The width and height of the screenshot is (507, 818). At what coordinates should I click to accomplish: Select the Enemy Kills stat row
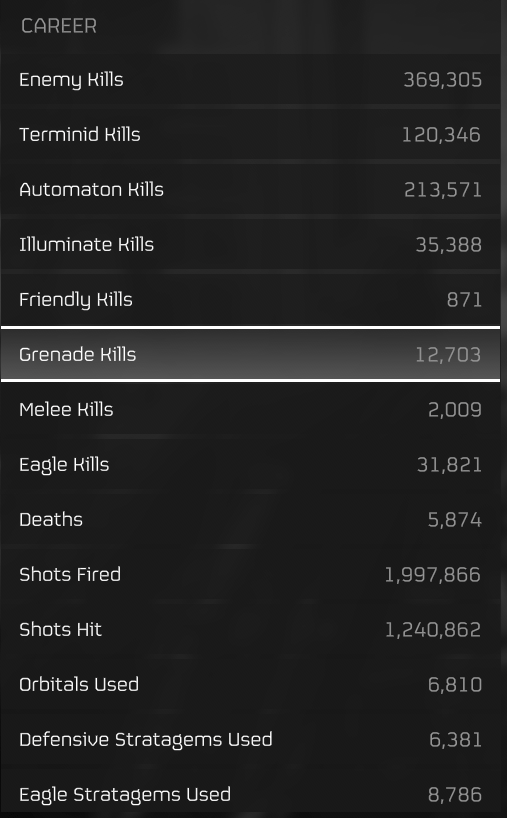(250, 80)
